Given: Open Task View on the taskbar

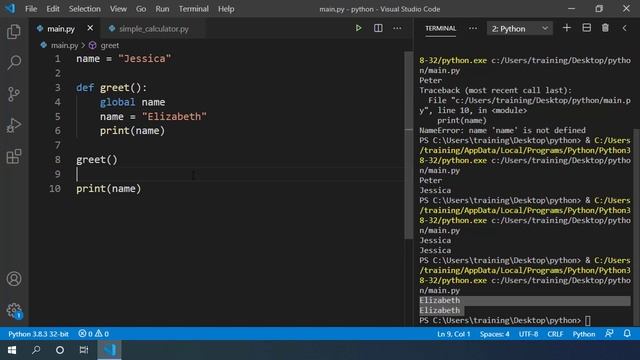Looking at the screenshot, I should [84, 350].
